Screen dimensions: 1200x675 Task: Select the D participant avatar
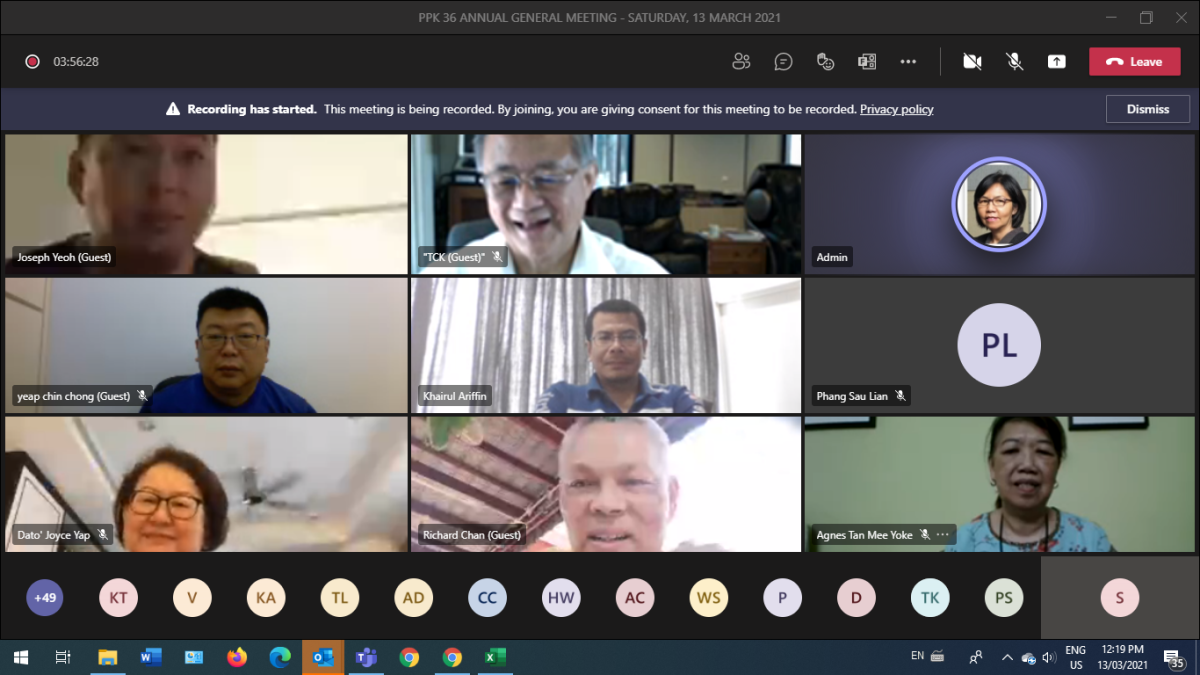click(x=856, y=598)
